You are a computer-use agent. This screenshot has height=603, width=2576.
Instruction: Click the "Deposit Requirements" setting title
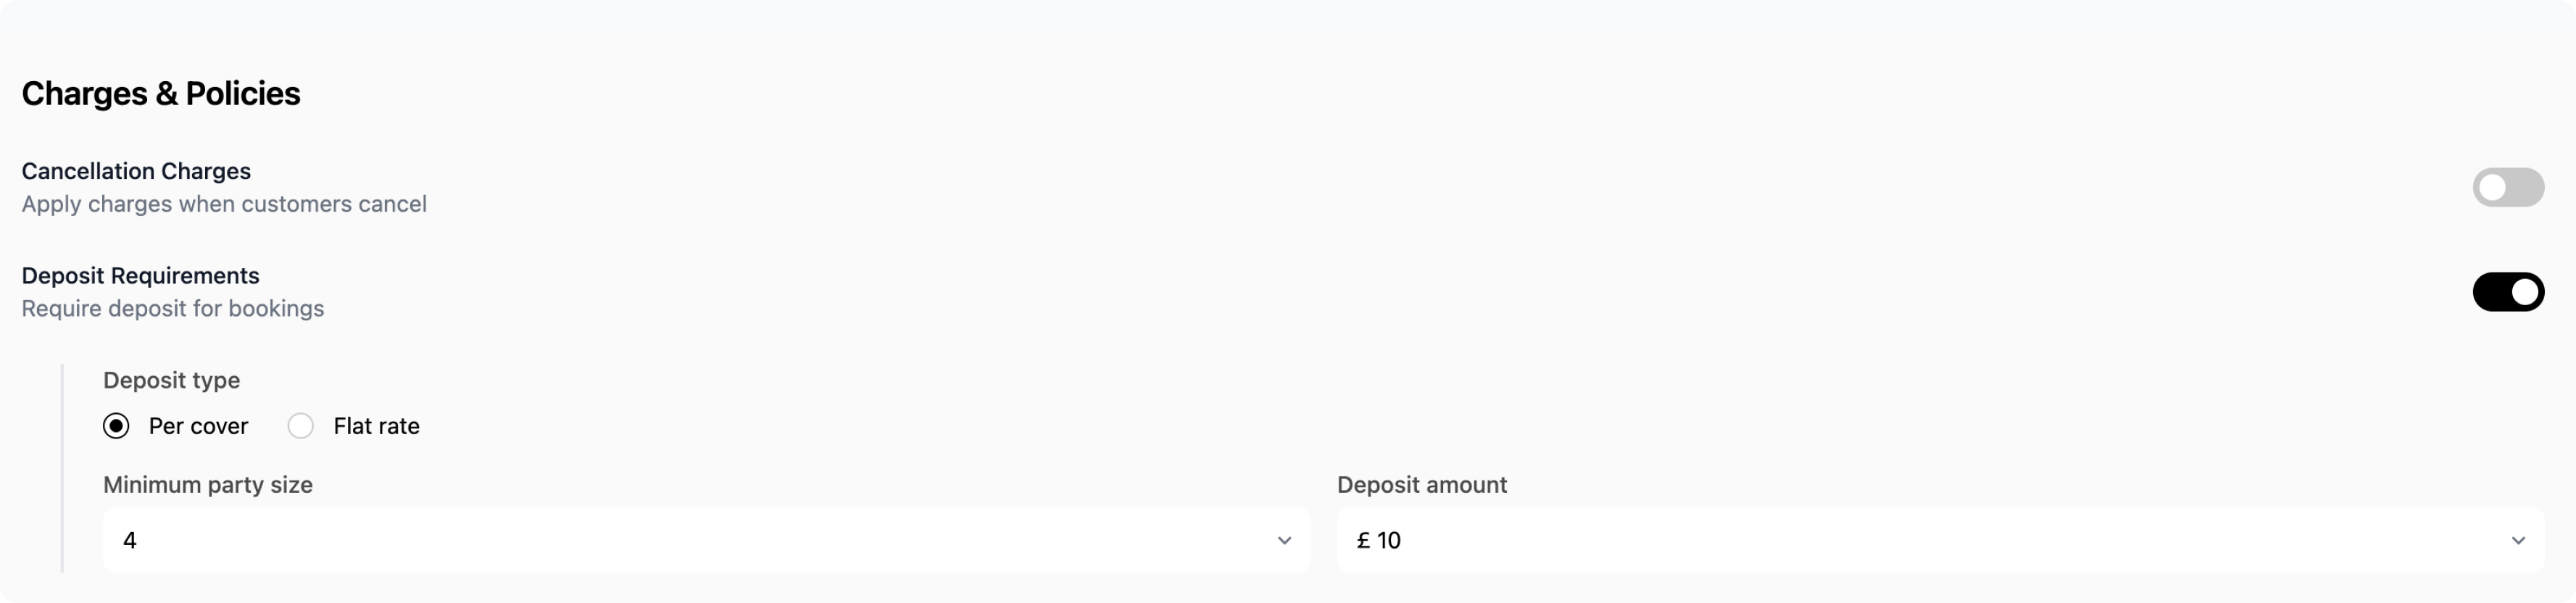click(140, 276)
